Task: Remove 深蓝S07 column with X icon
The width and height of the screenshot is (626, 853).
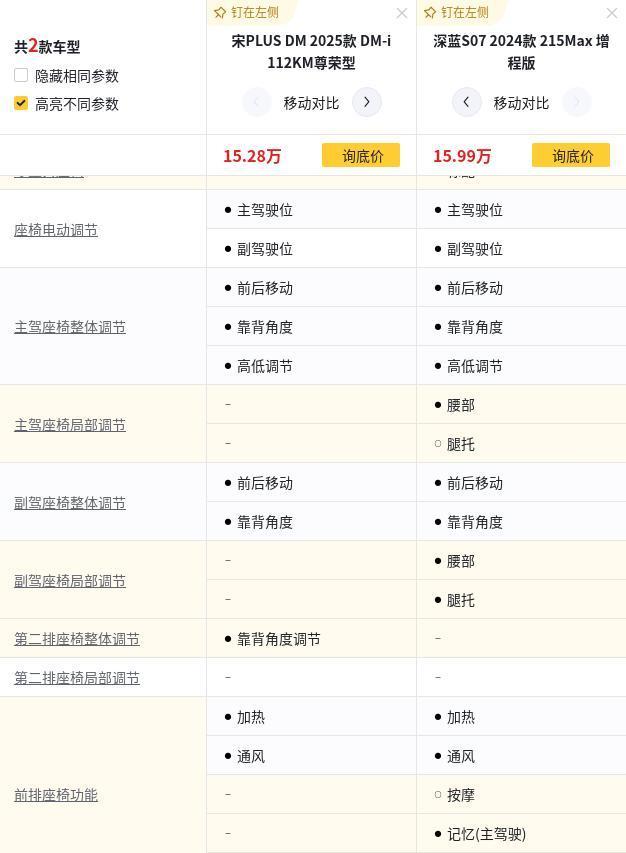Action: [x=612, y=13]
